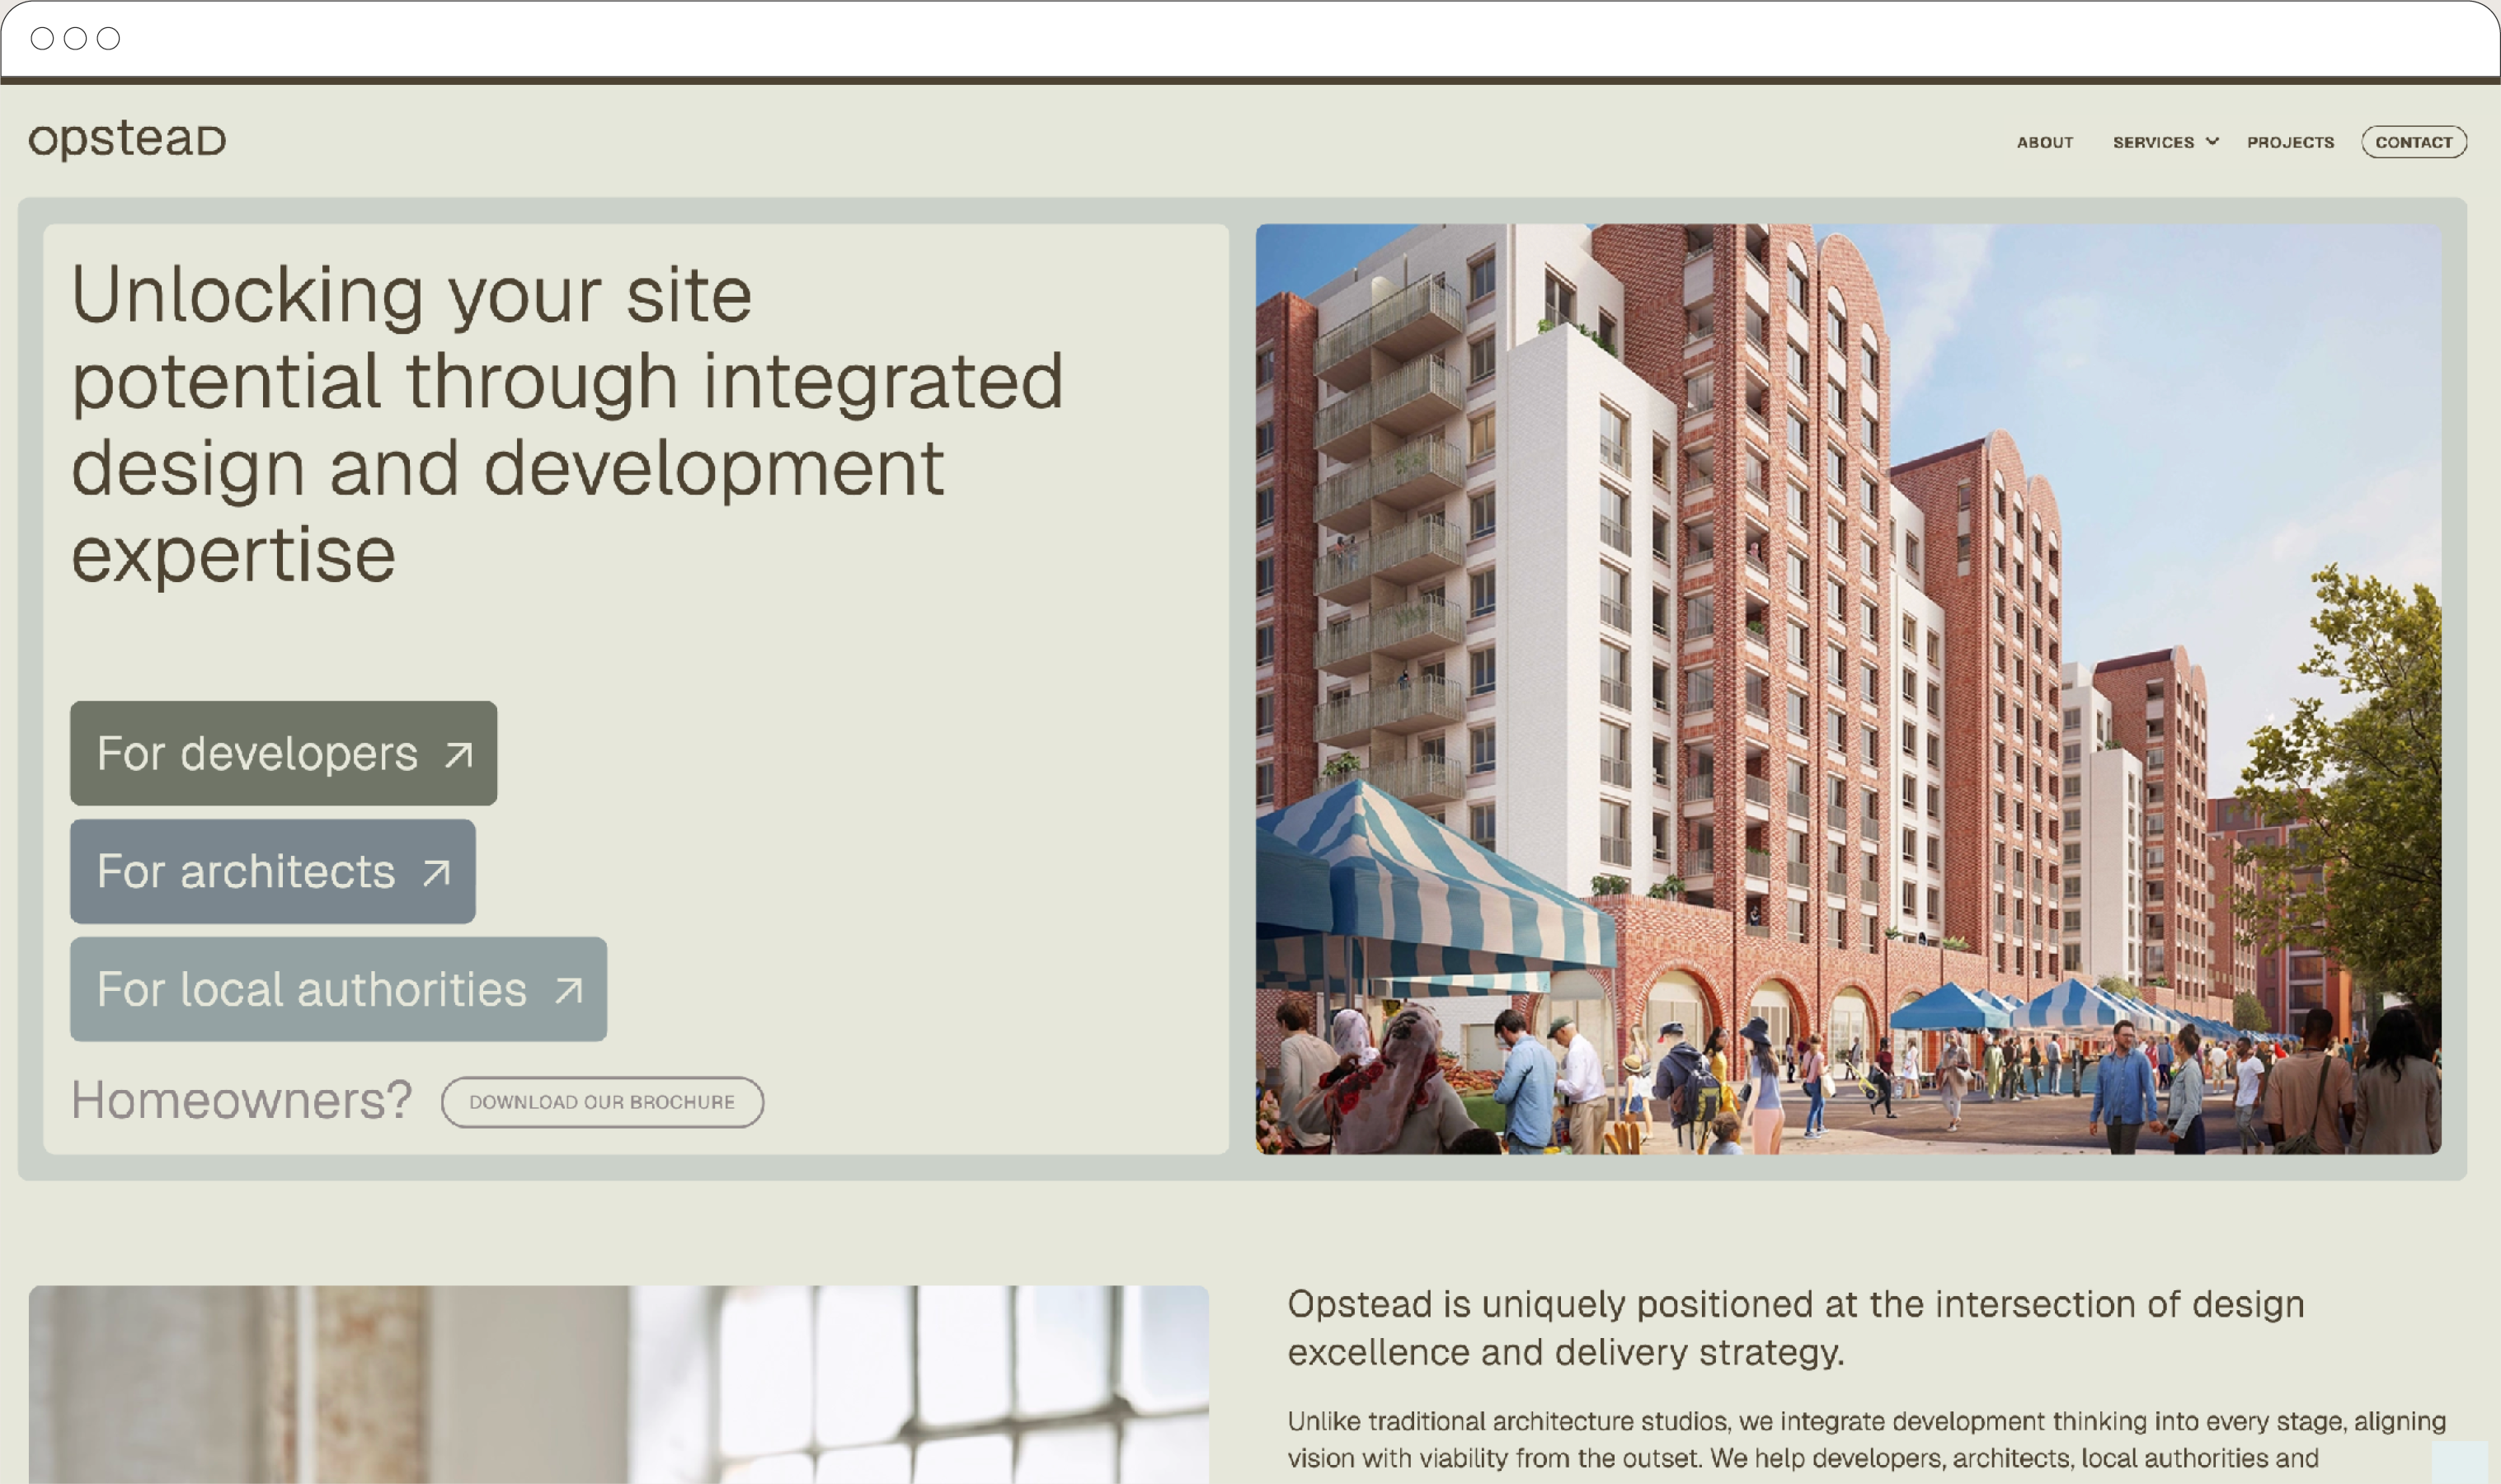Viewport: 2501px width, 1484px height.
Task: Expand the Services dropdown chevron
Action: tap(2212, 141)
